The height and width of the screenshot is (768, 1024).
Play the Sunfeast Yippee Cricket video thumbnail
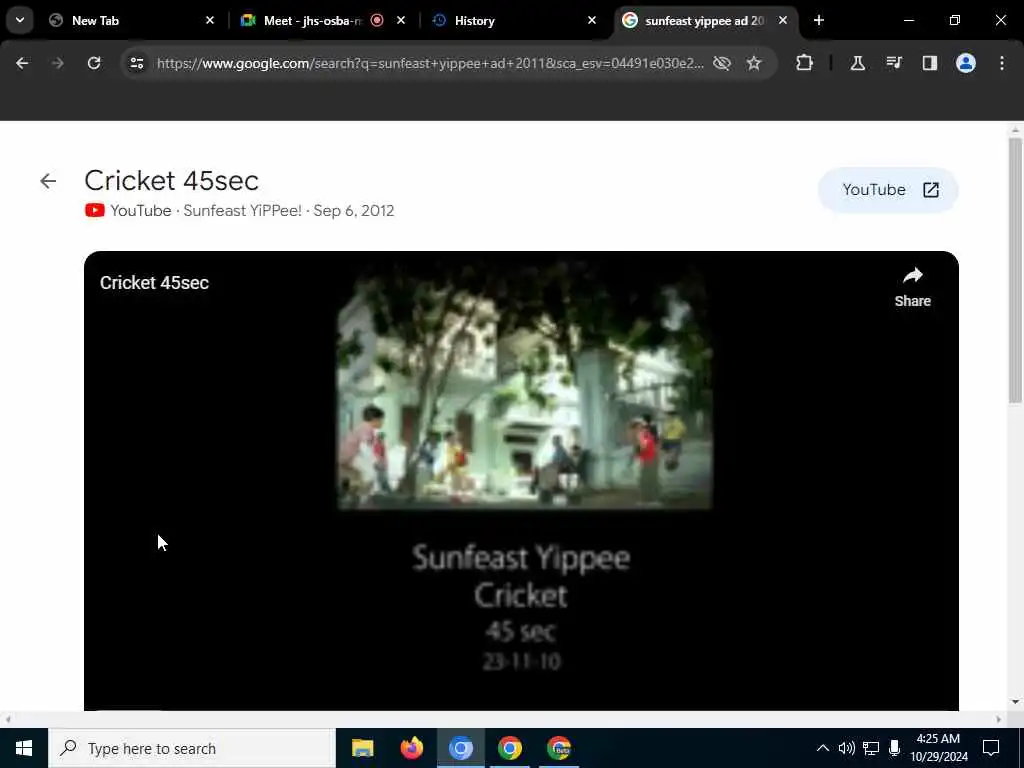click(x=522, y=481)
